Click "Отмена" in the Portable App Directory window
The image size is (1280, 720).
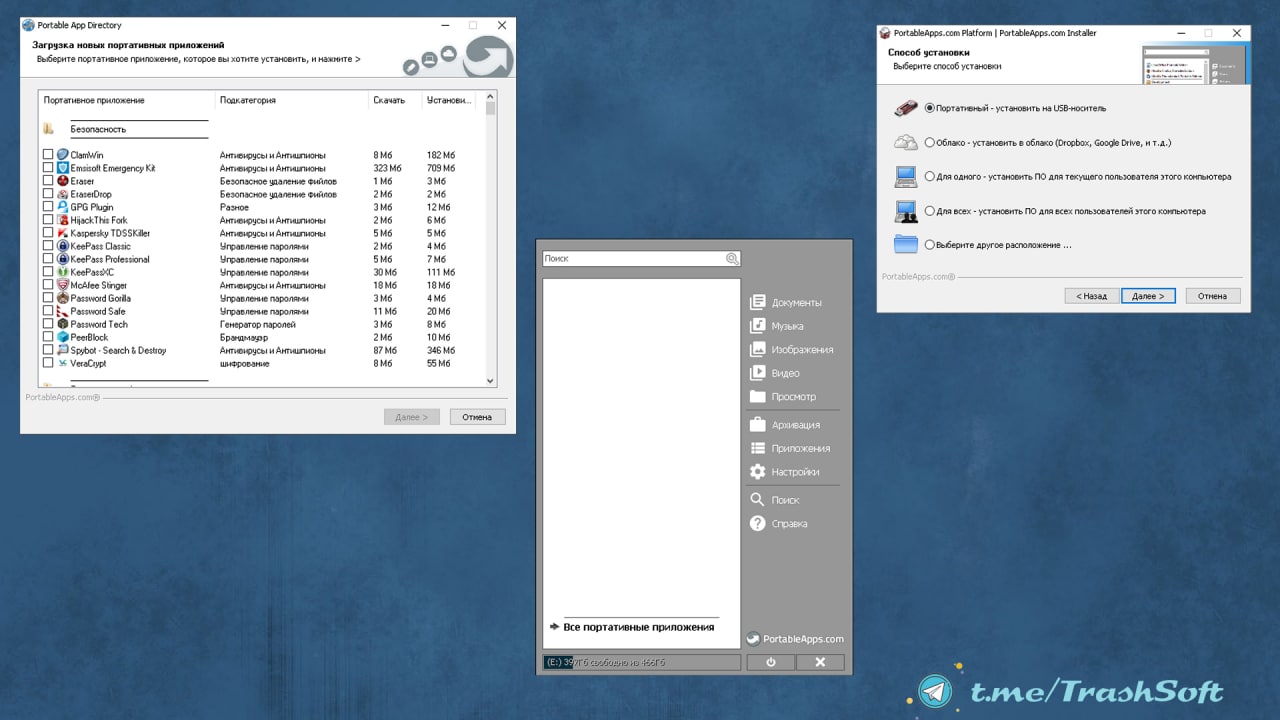coord(477,417)
